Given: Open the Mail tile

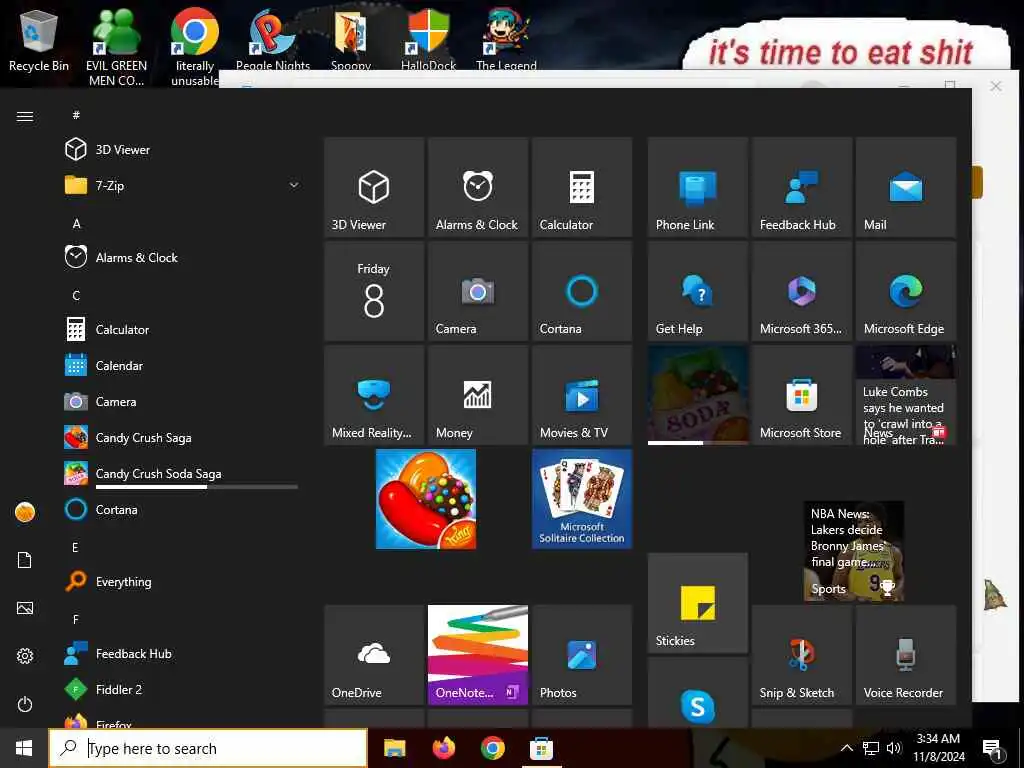Looking at the screenshot, I should [905, 187].
